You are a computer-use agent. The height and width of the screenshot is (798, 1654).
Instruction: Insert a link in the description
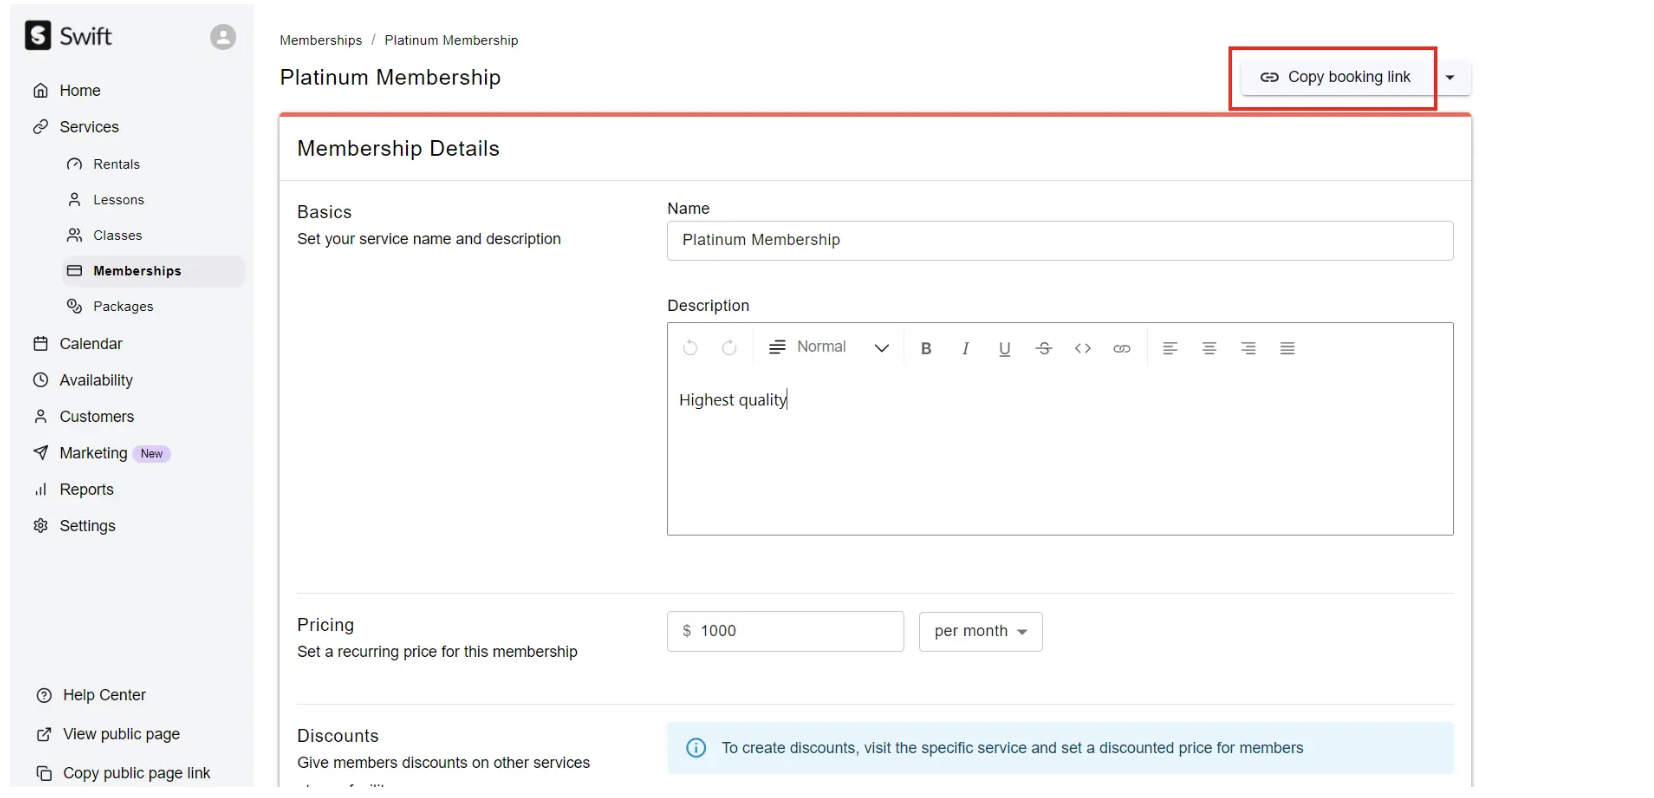point(1121,349)
